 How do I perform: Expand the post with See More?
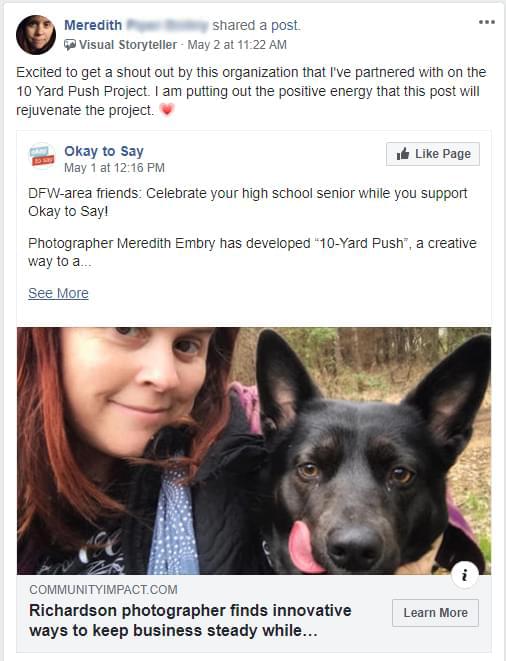pos(58,293)
